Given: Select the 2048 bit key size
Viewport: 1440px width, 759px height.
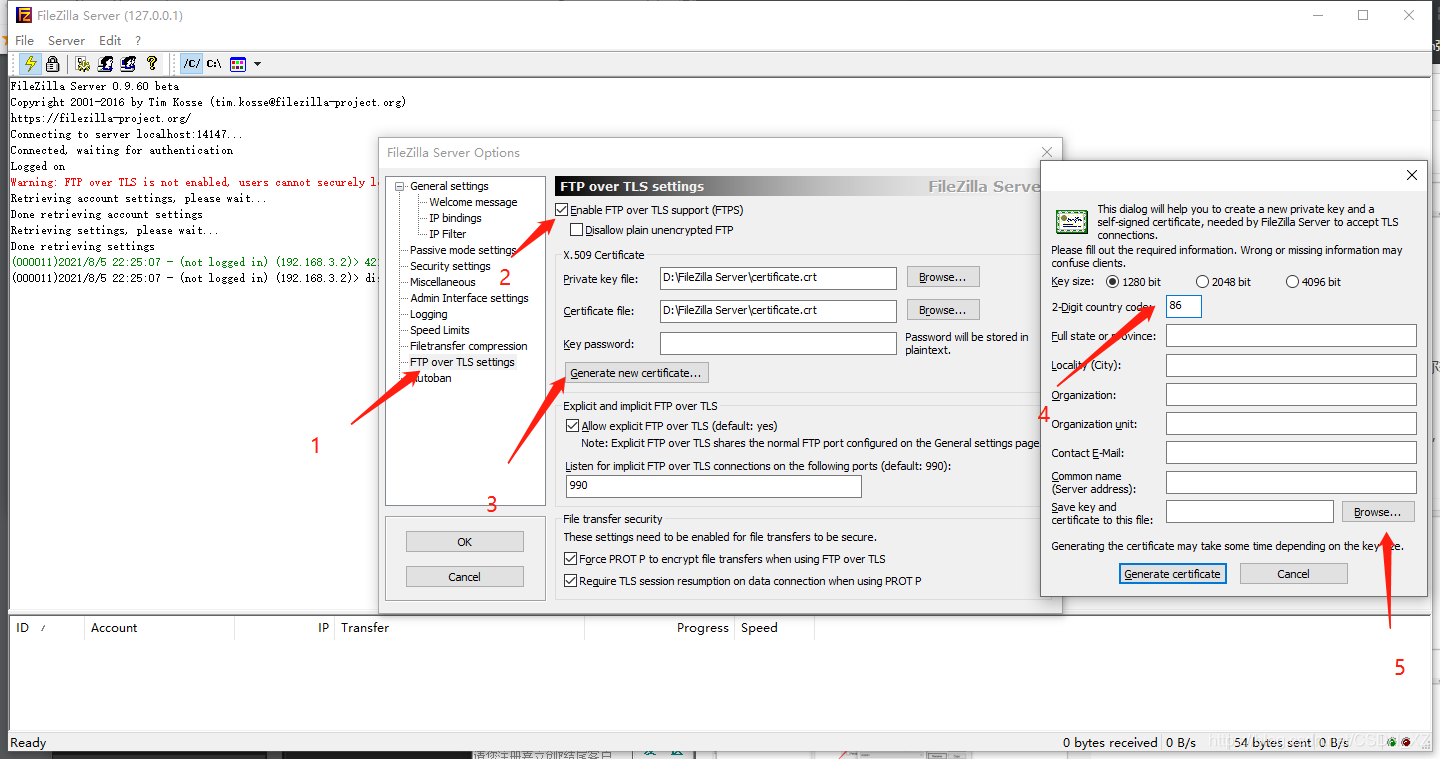Looking at the screenshot, I should pos(1202,282).
